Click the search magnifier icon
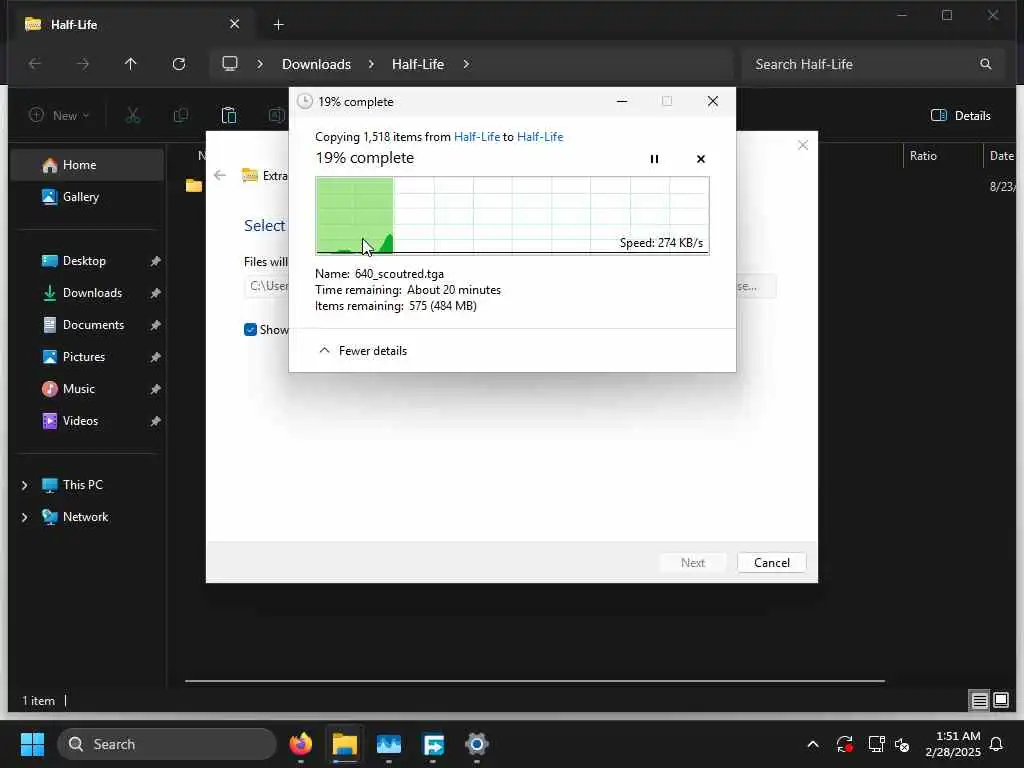This screenshot has height=768, width=1024. (x=985, y=64)
